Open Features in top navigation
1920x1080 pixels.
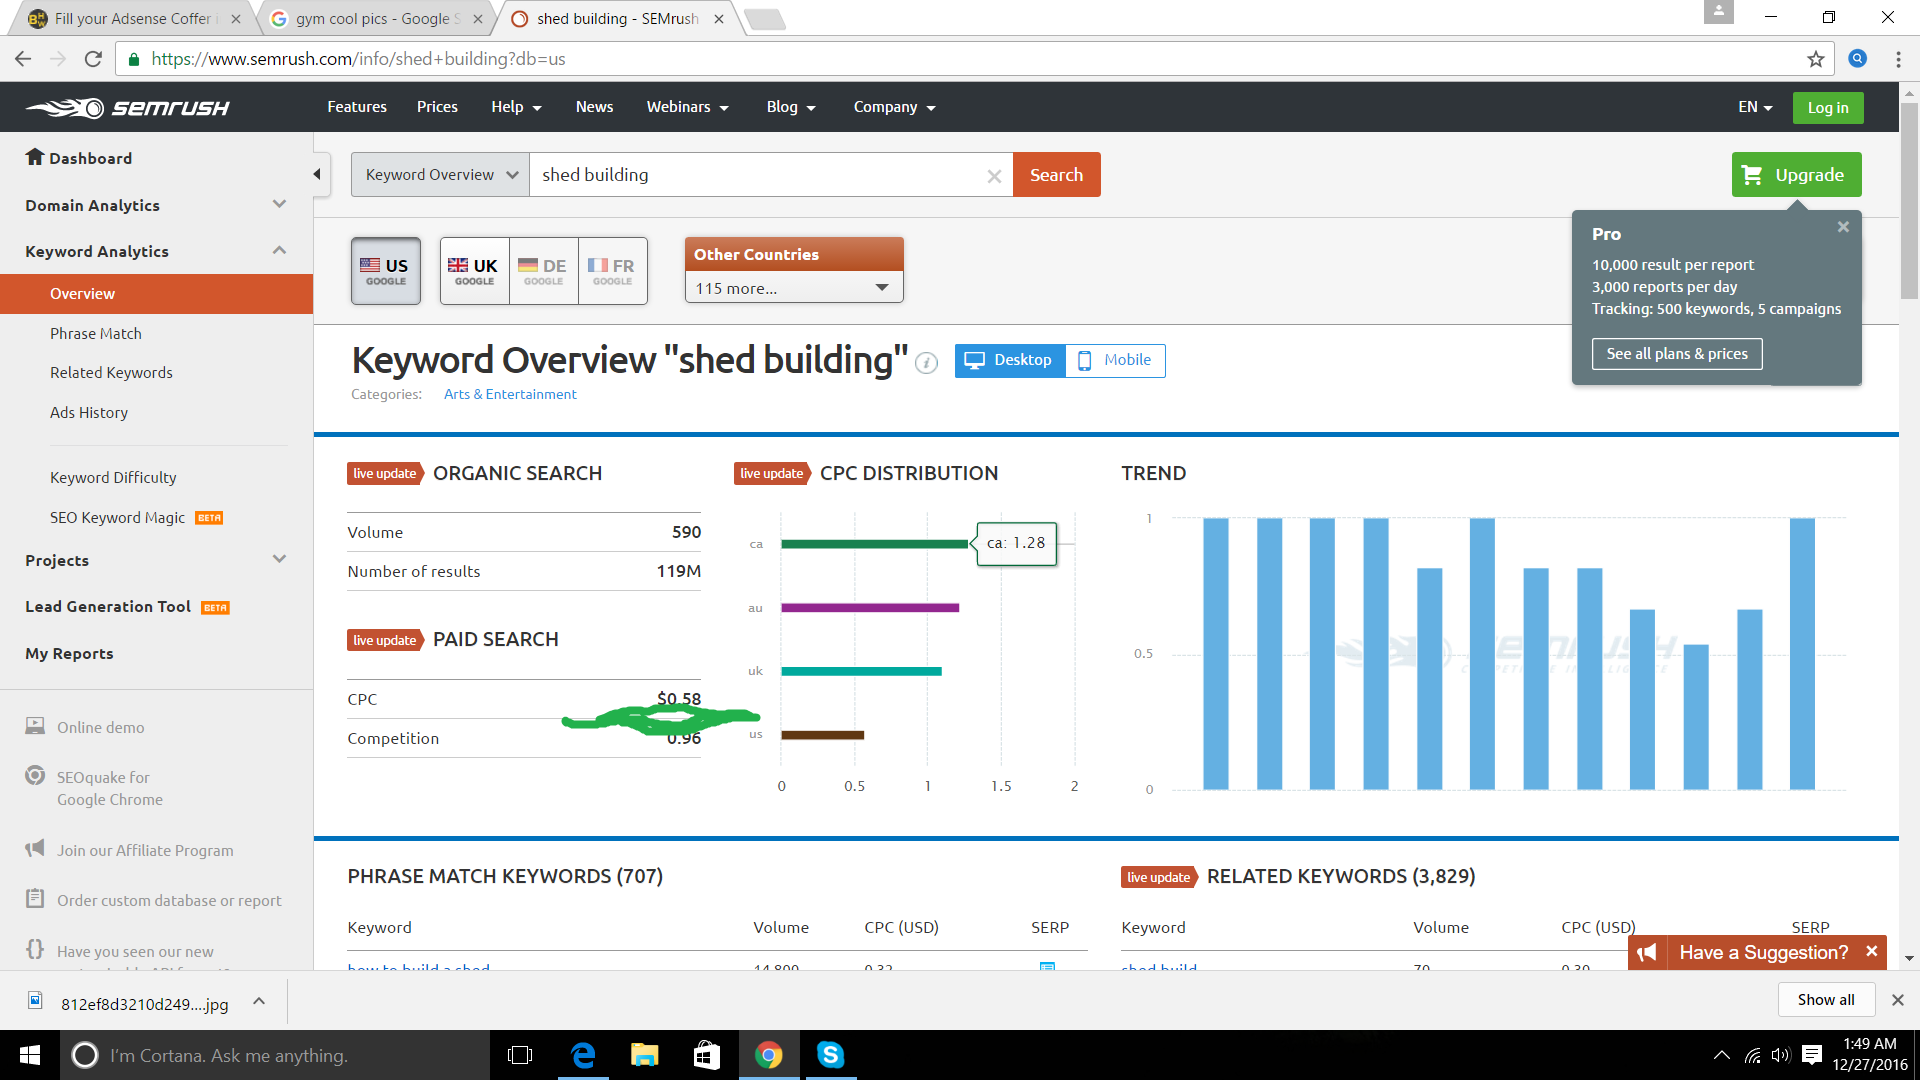pos(357,107)
